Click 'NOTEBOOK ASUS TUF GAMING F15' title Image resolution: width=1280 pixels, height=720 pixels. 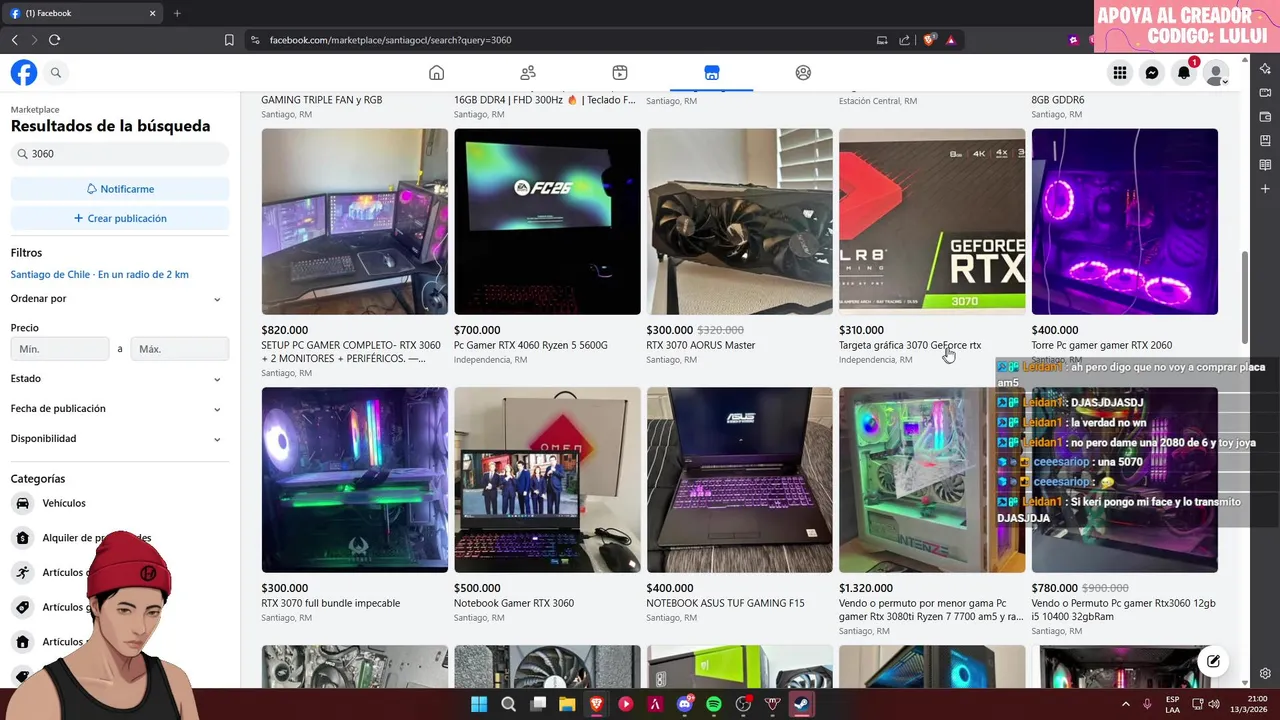click(x=725, y=603)
